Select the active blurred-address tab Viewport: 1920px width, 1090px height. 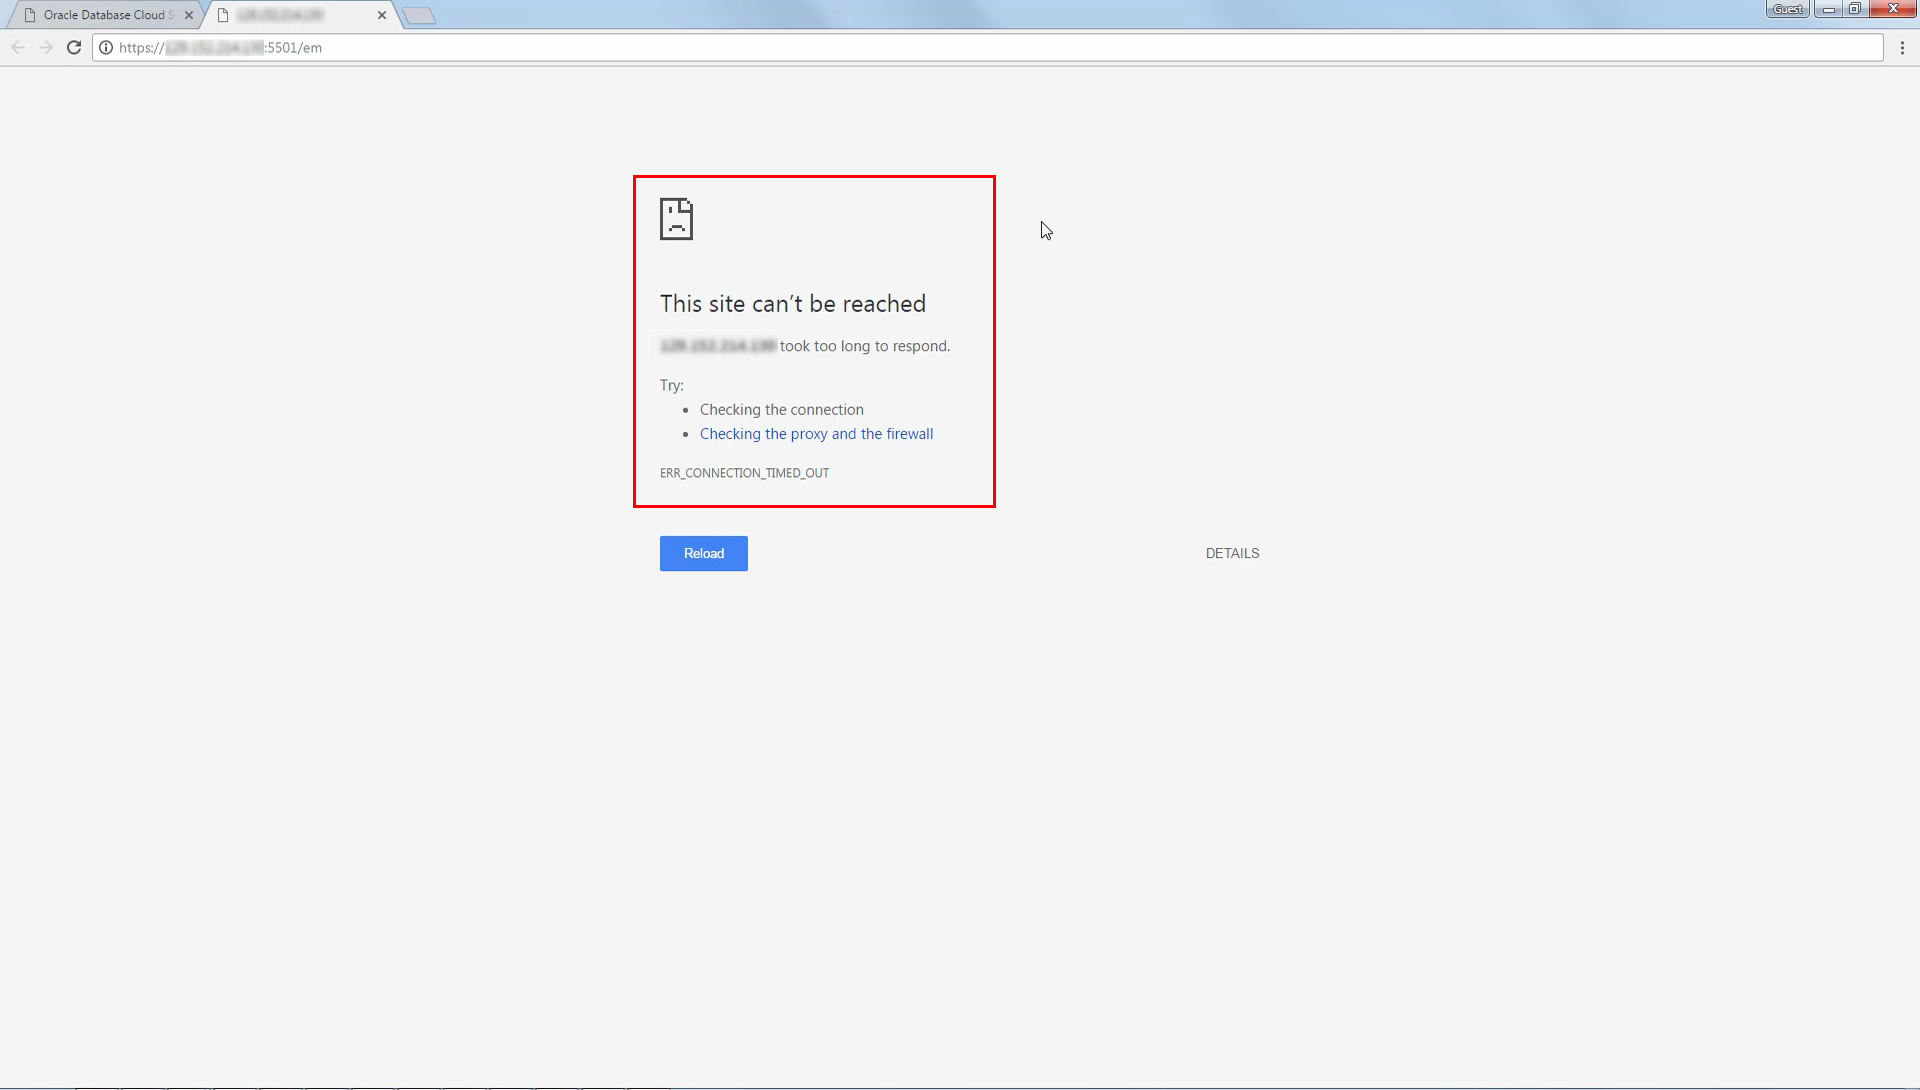point(300,15)
